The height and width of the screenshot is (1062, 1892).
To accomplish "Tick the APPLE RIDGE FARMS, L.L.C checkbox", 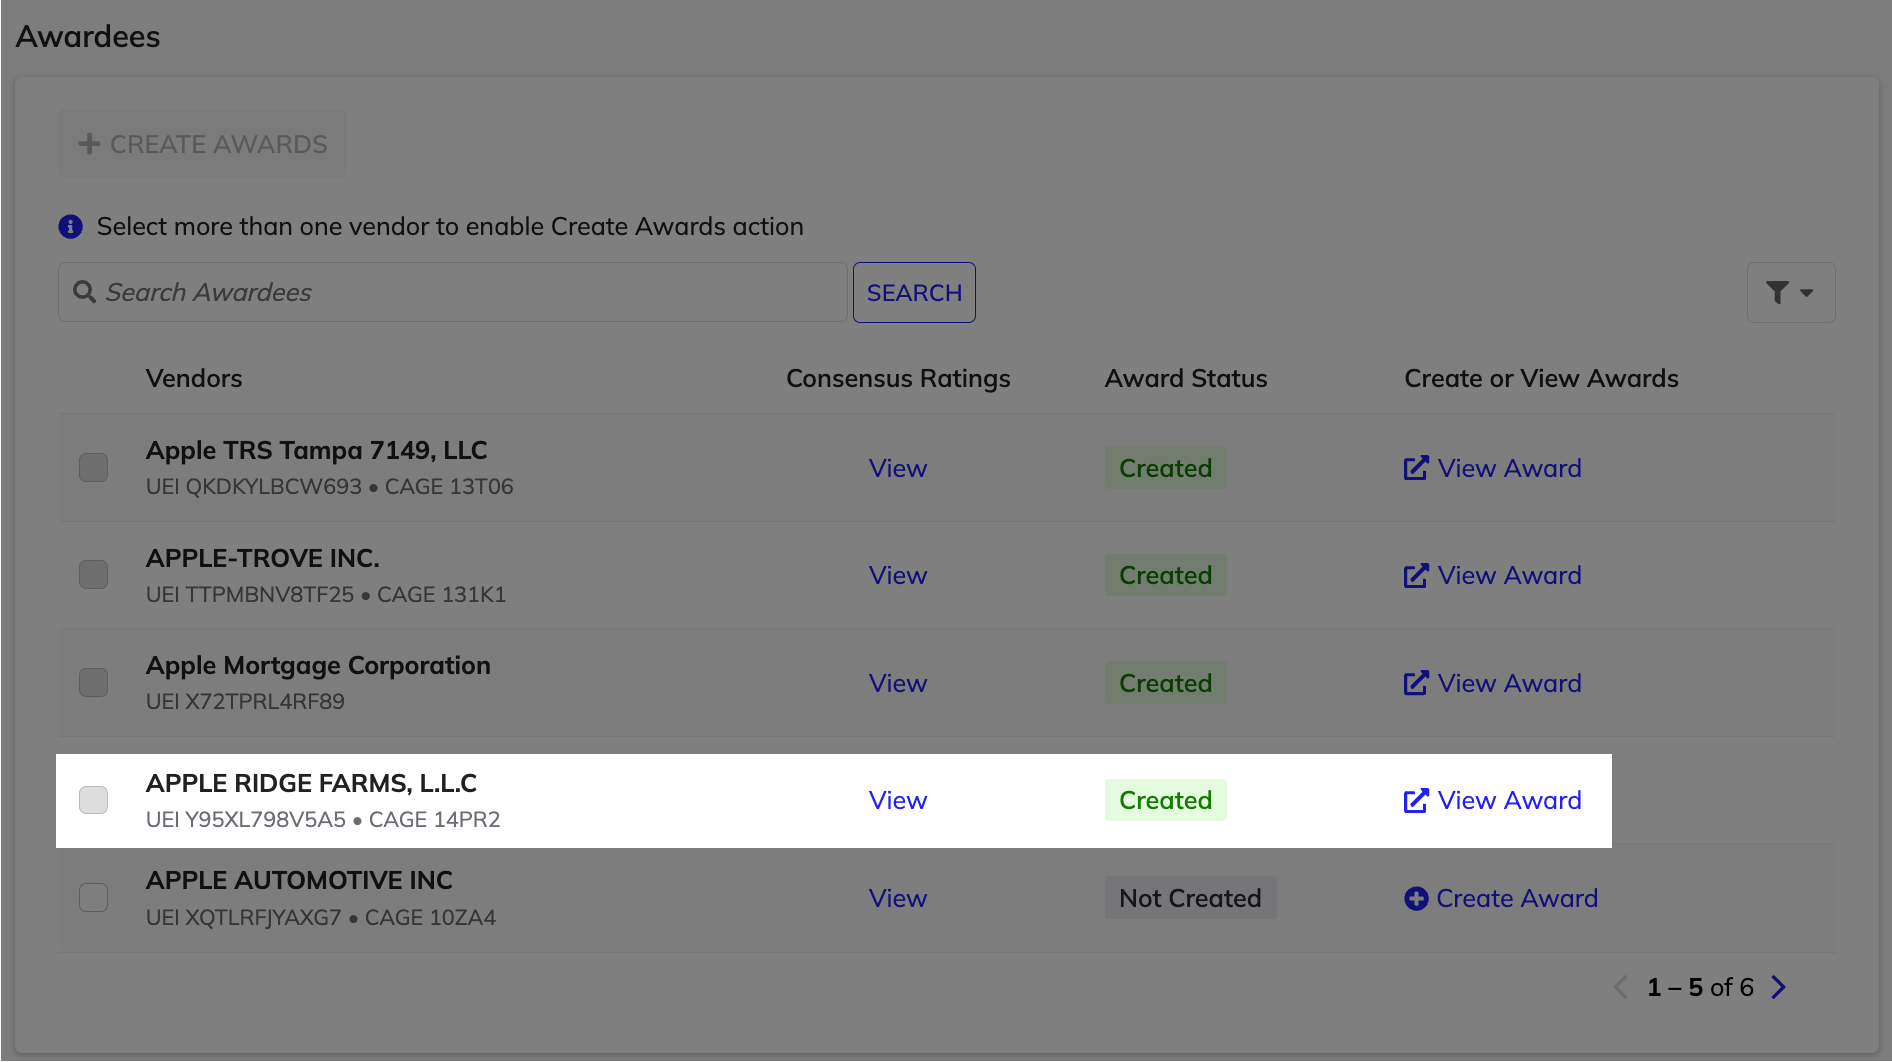I will click(x=94, y=800).
